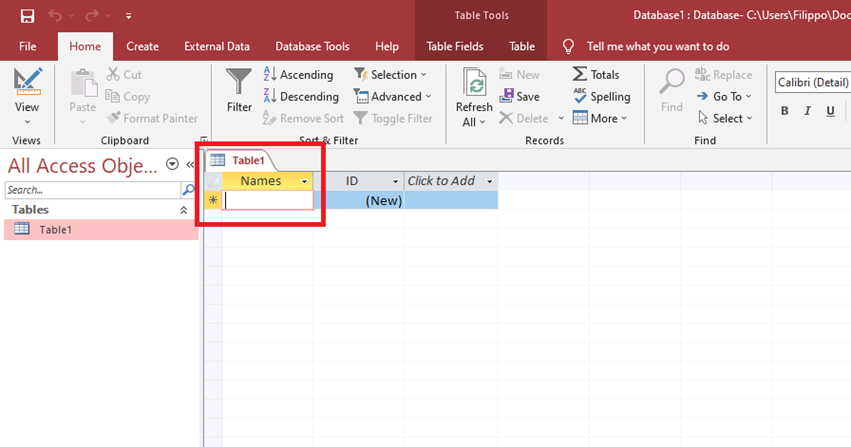This screenshot has width=851, height=447.
Task: Activate Format Painter brush
Action: click(152, 118)
